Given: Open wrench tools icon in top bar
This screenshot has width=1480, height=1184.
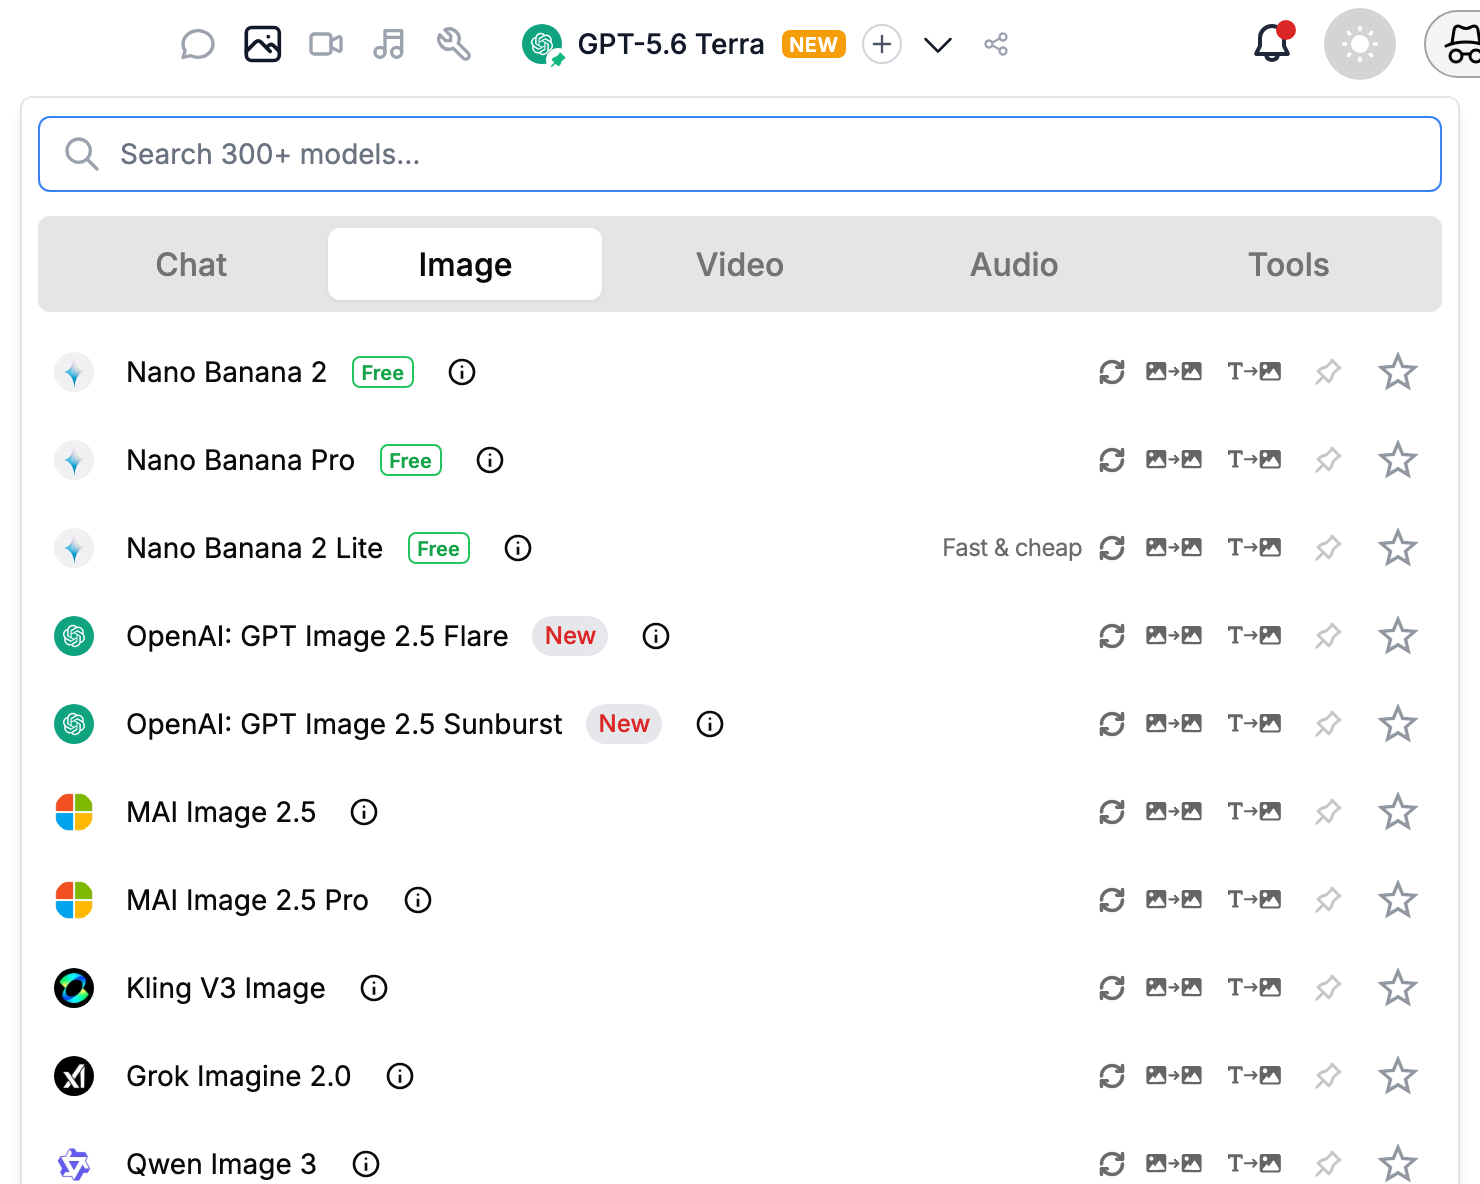Looking at the screenshot, I should click(x=453, y=44).
